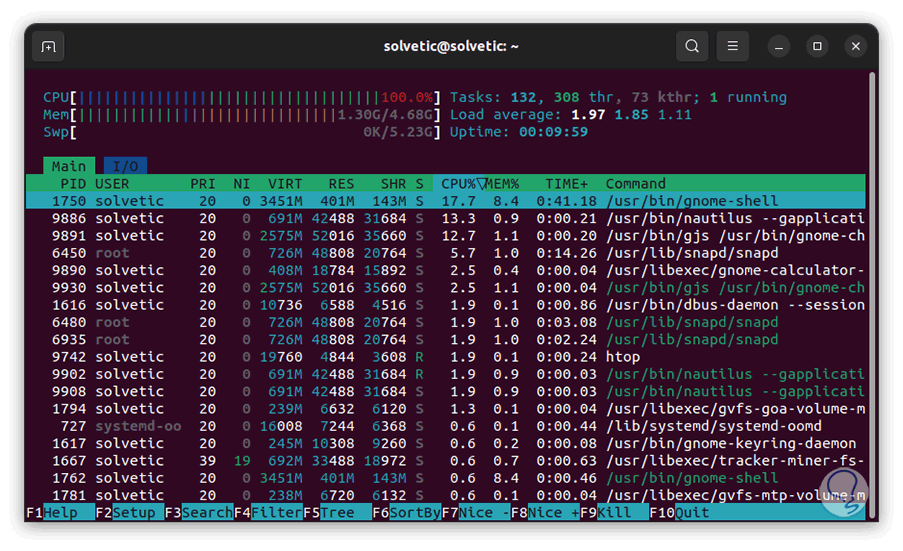Select systemd-oomd process 727
Screen dimensions: 903x551
[x=445, y=426]
